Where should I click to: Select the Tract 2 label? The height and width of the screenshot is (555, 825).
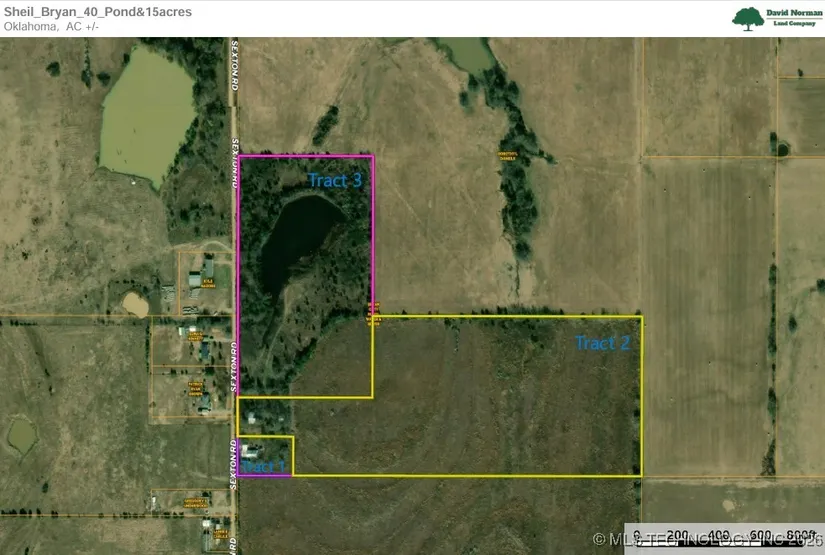tap(602, 343)
